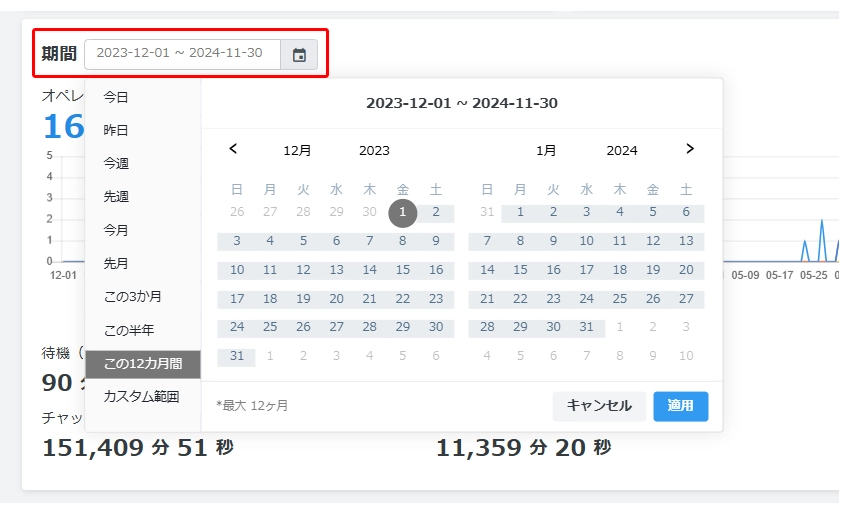Select December 31 in 2023 calendar
Screen dimensions: 852x507
coord(237,356)
